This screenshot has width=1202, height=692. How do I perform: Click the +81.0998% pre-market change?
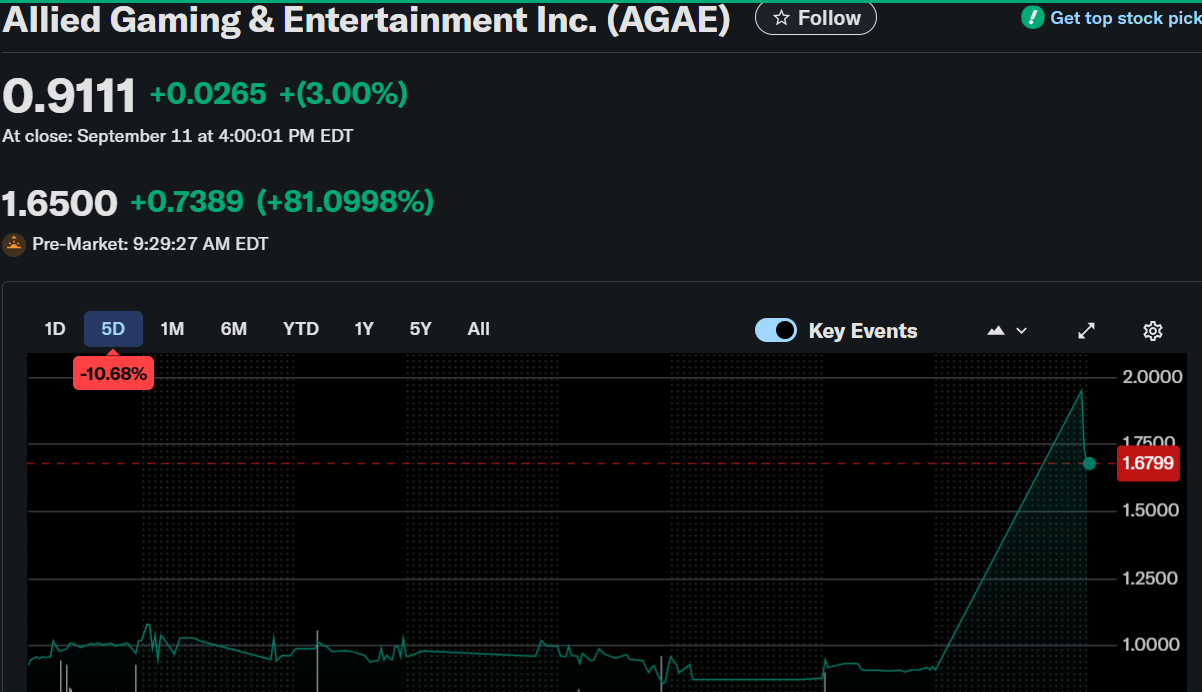346,202
